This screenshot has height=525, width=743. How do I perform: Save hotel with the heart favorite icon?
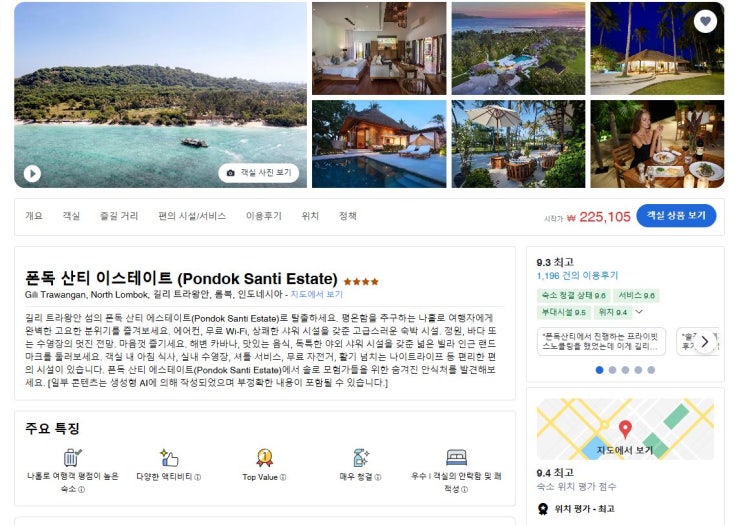(x=705, y=21)
